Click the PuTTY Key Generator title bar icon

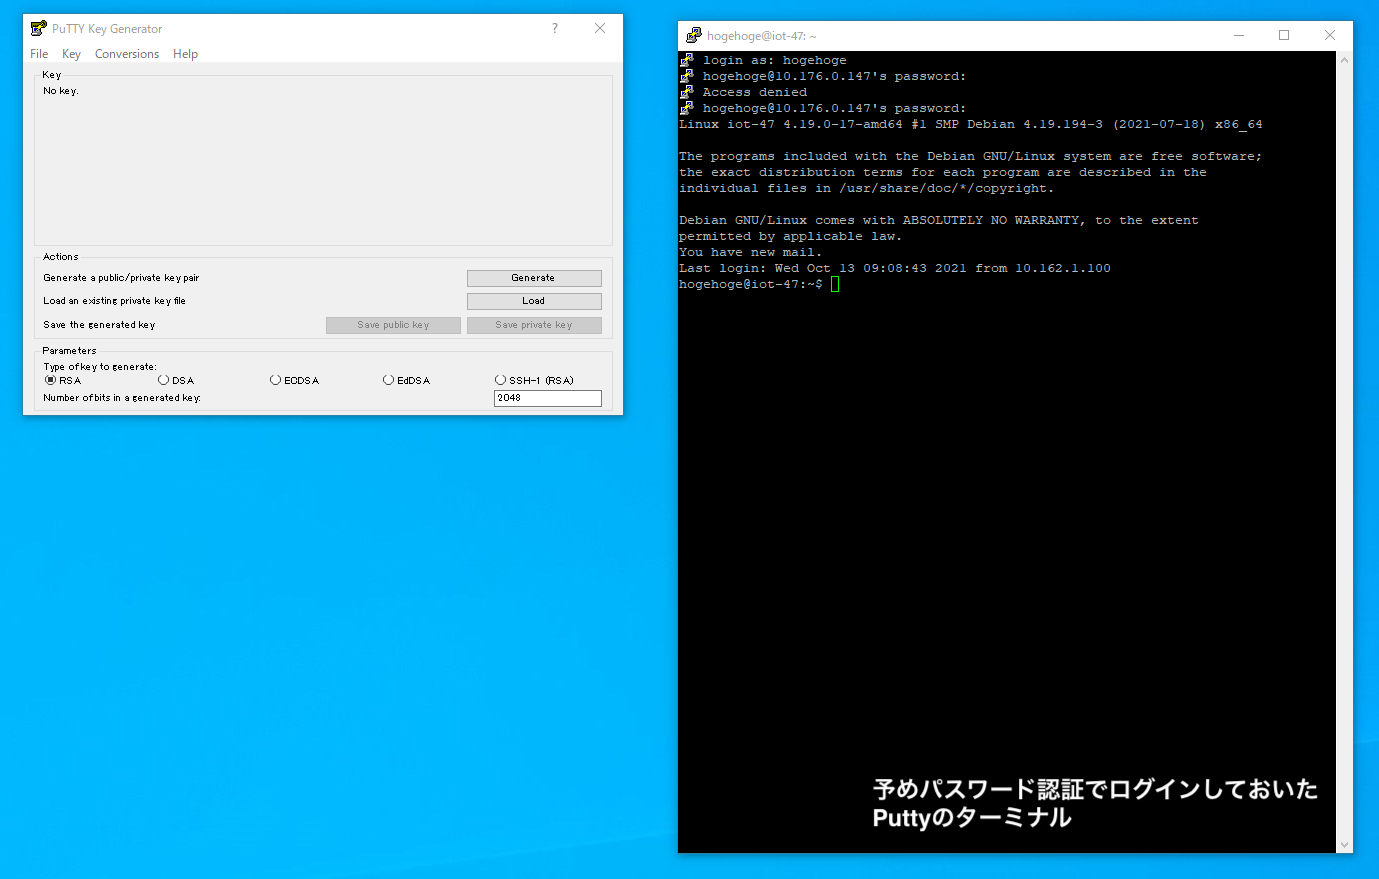[x=39, y=29]
